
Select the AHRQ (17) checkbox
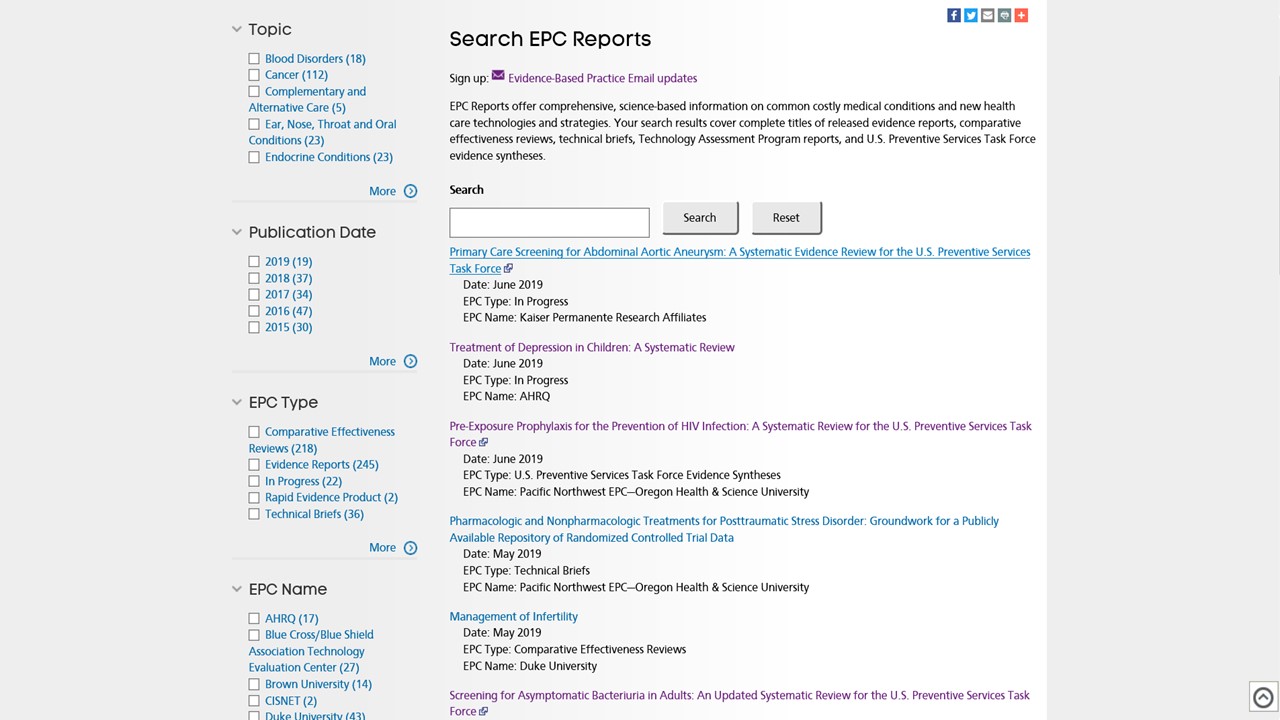[254, 619]
